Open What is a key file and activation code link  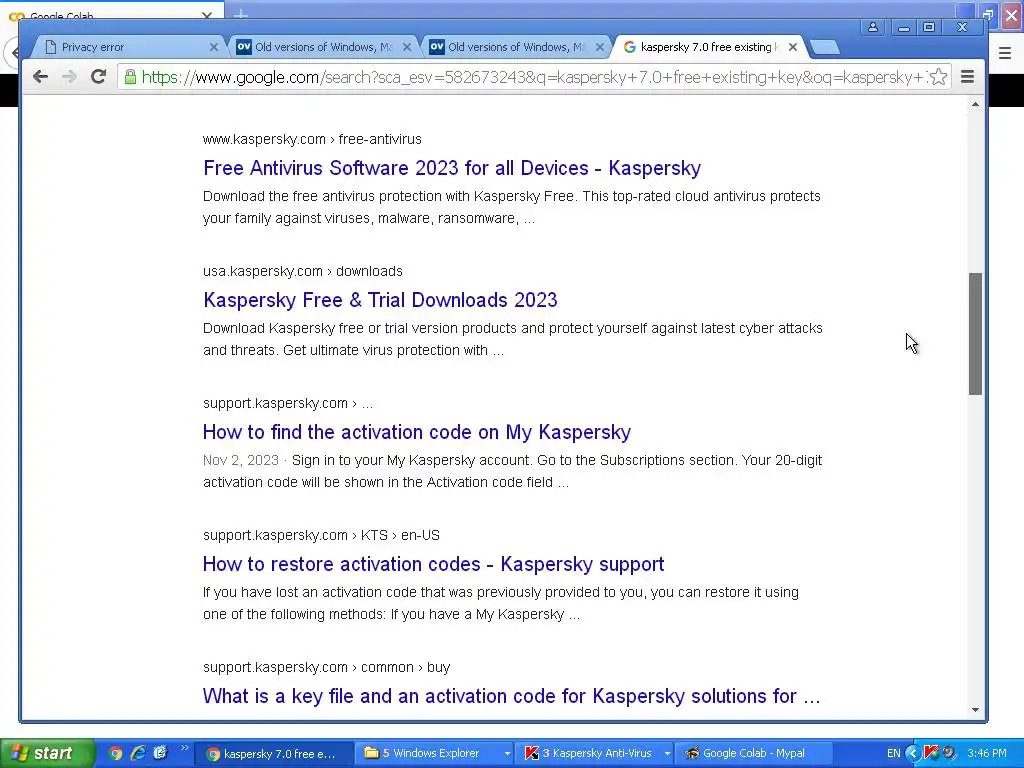tap(511, 696)
